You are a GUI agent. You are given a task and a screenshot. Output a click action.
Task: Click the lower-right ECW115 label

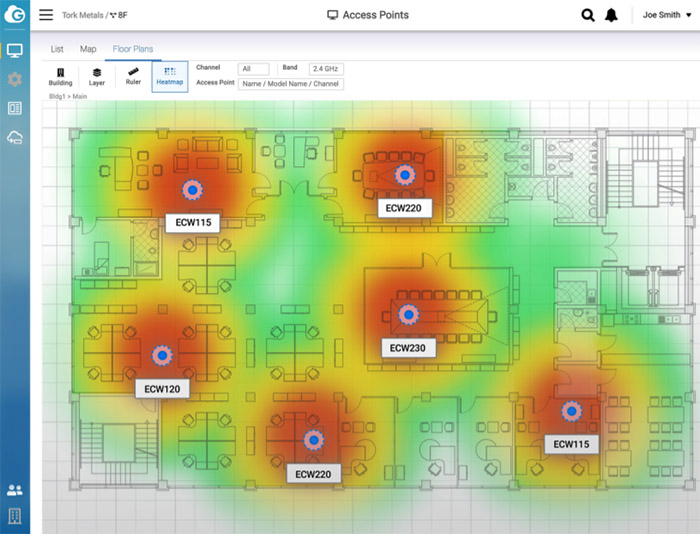click(571, 444)
